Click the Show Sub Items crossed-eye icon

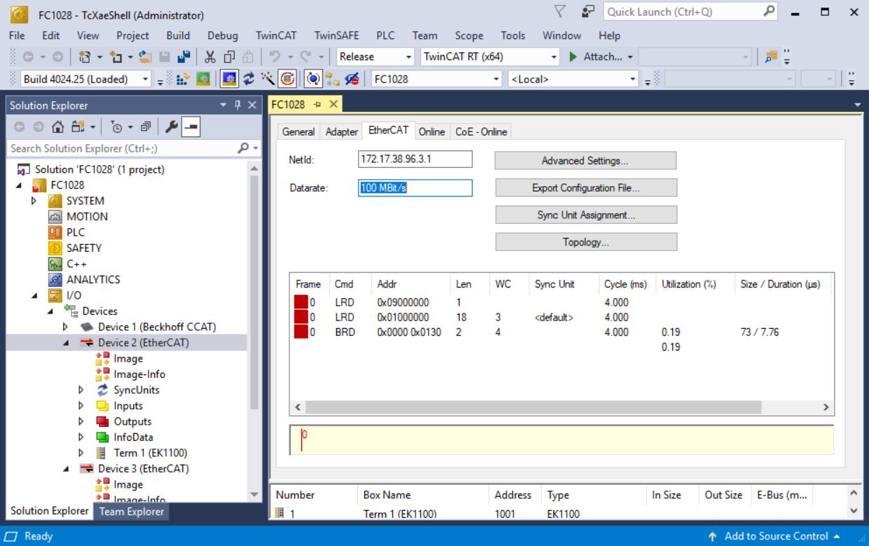click(x=352, y=79)
